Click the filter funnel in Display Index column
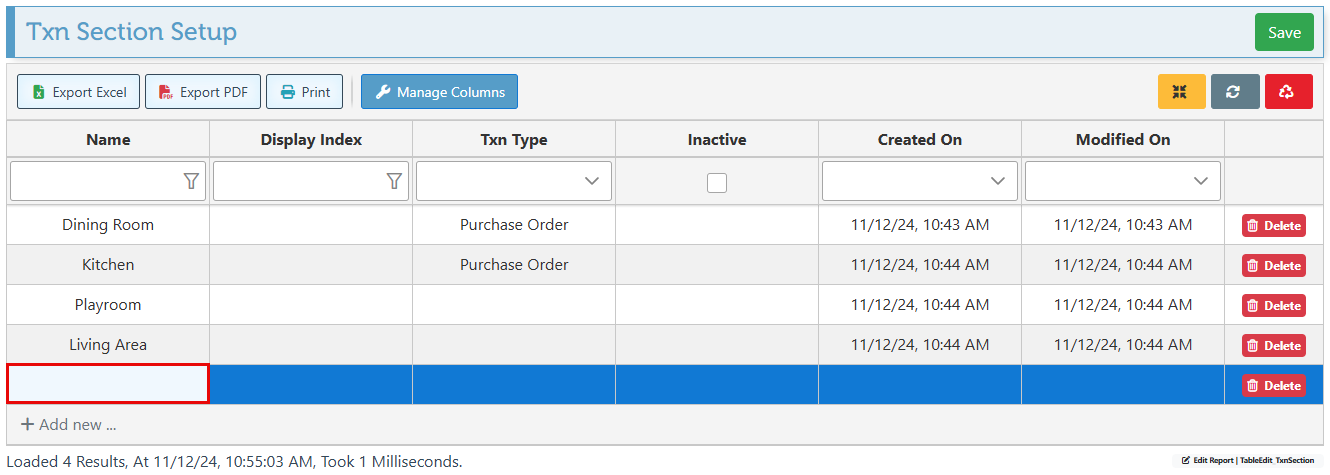Screen dimensions: 1330x475 pyautogui.click(x=394, y=181)
